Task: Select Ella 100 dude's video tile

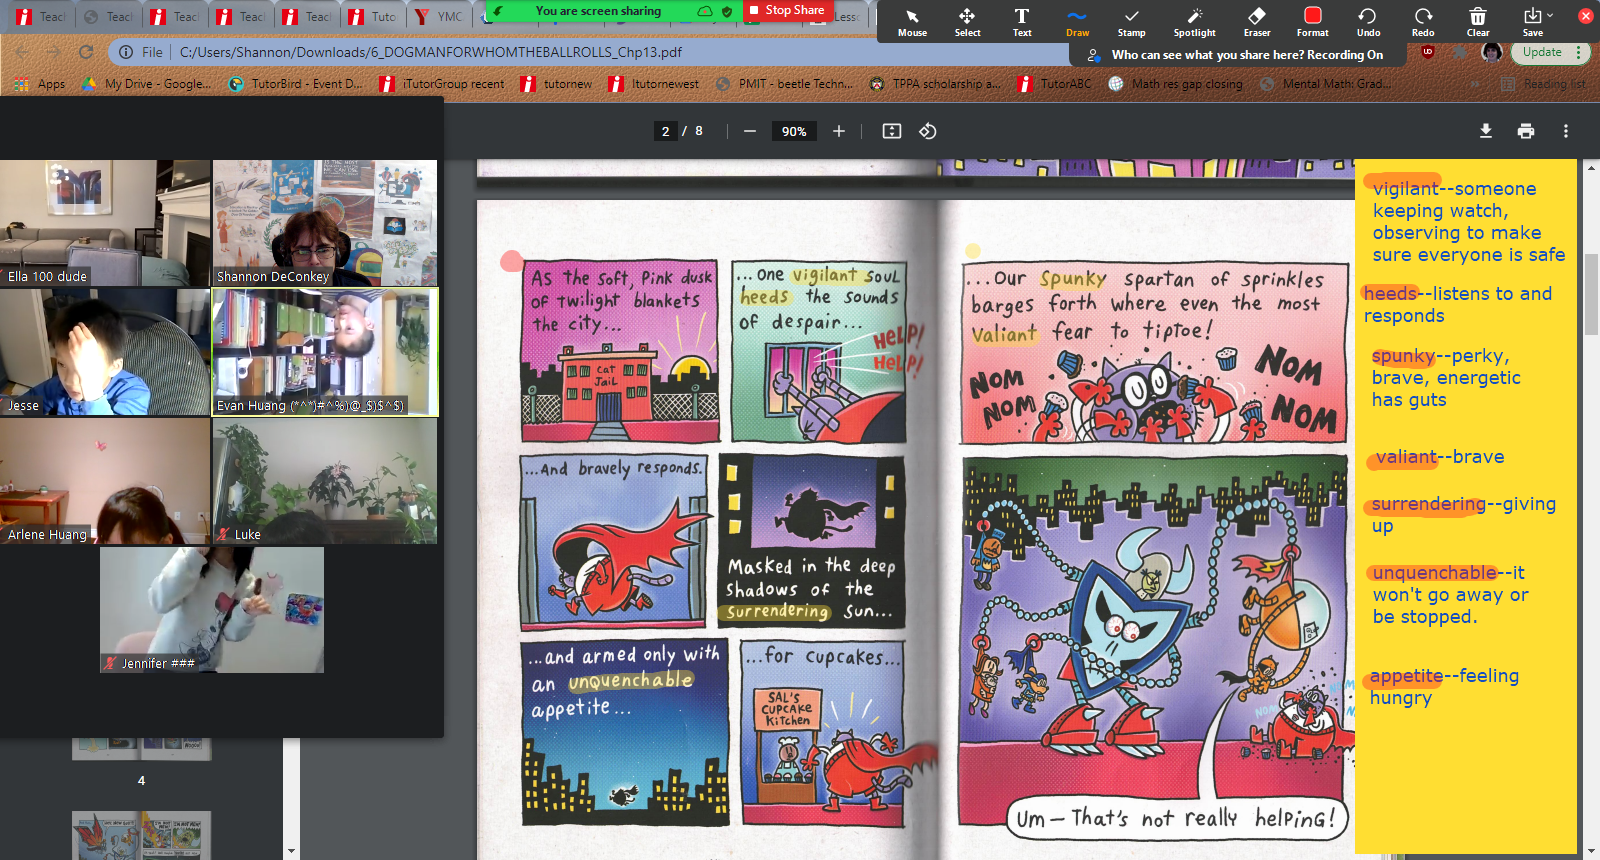Action: tap(105, 223)
